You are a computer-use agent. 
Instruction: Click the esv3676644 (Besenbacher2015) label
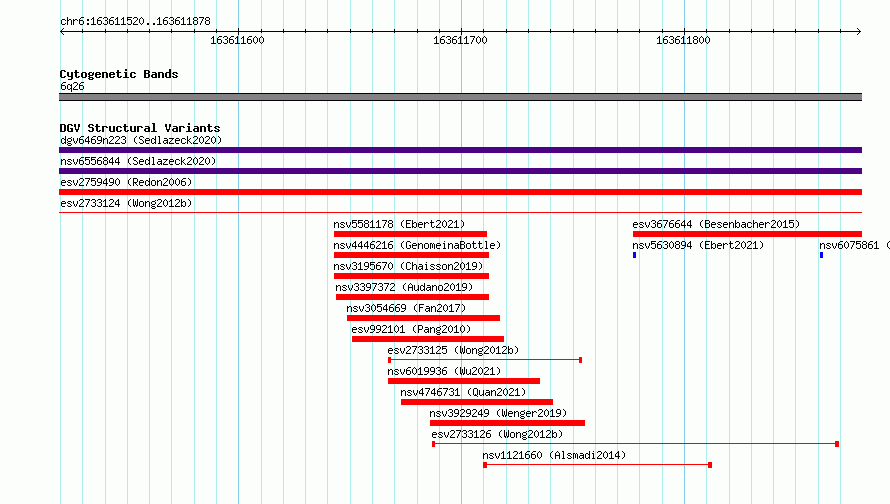pos(716,224)
